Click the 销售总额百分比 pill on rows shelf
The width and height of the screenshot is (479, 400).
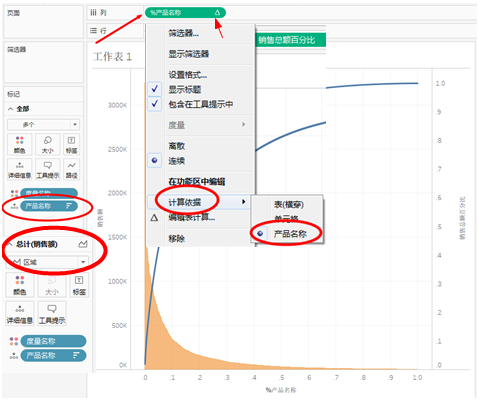(x=287, y=40)
